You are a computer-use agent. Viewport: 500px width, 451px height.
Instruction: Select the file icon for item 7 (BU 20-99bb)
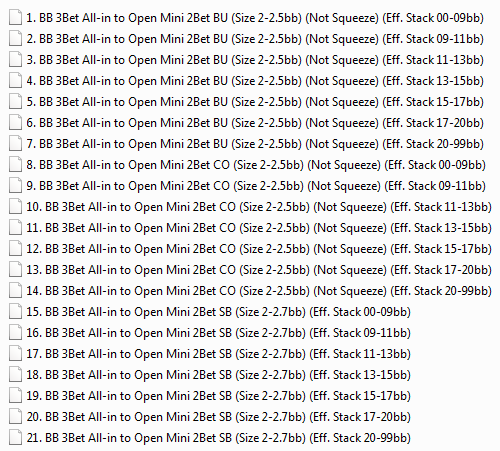point(15,144)
